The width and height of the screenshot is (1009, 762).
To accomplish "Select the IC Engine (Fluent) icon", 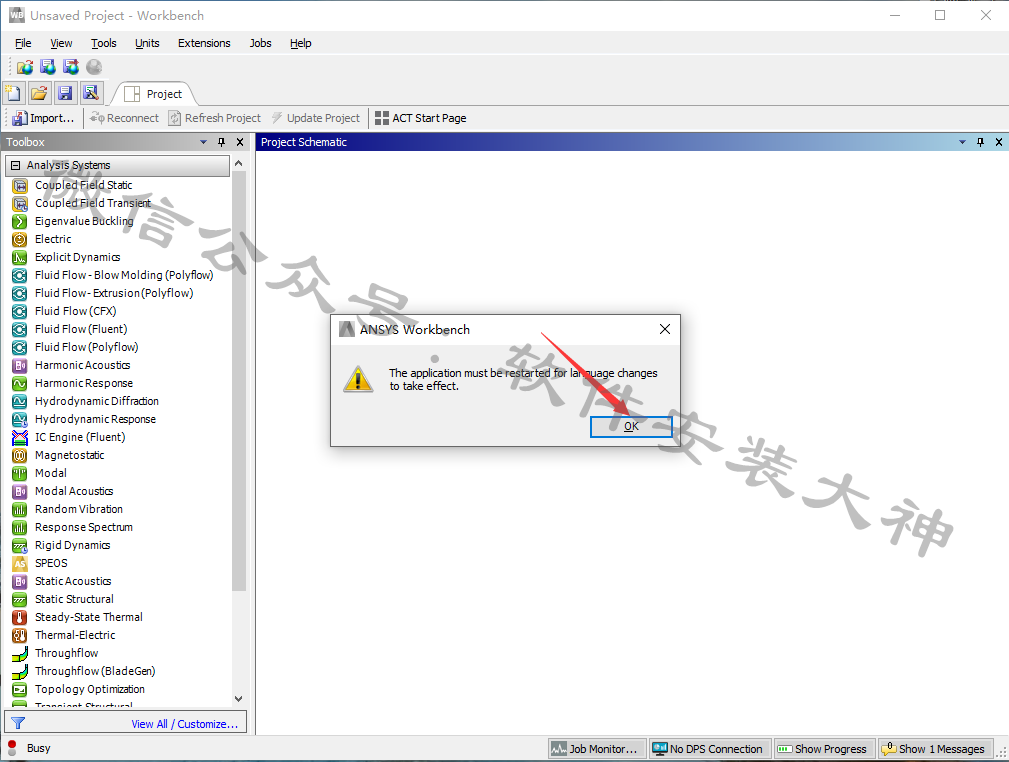I will pyautogui.click(x=20, y=438).
